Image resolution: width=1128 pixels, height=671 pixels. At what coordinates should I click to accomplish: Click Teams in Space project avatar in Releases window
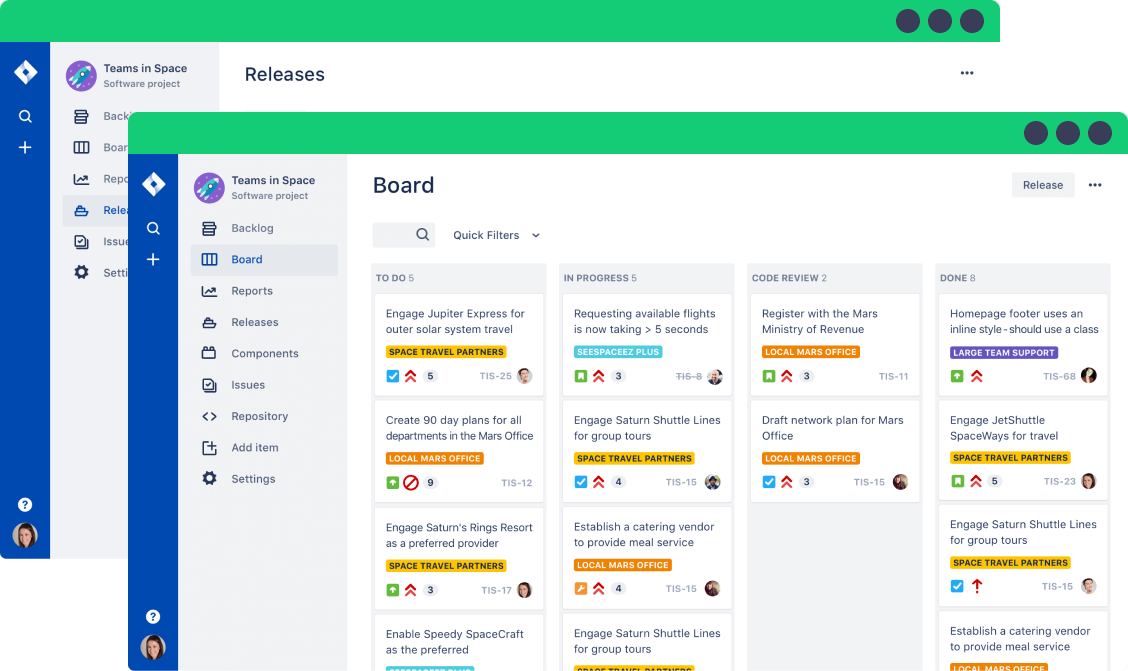(81, 76)
